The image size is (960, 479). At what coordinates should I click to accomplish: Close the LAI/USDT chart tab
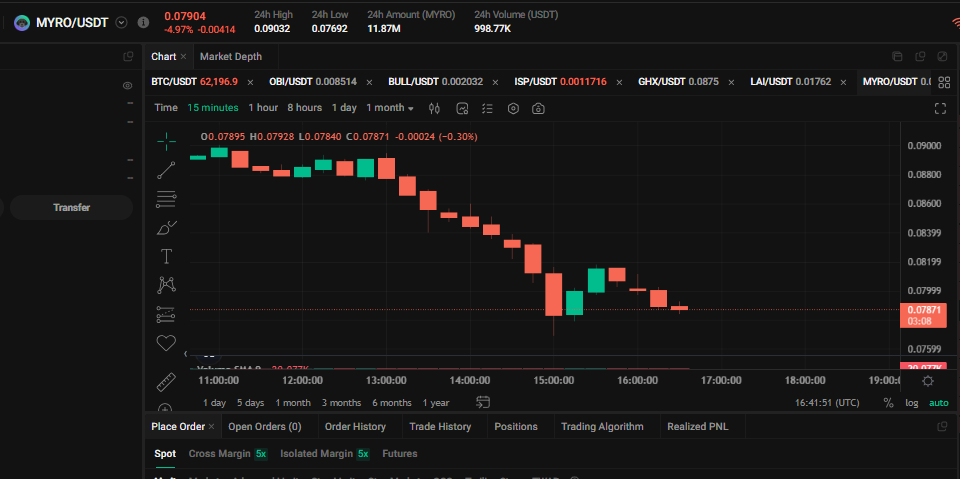point(844,82)
